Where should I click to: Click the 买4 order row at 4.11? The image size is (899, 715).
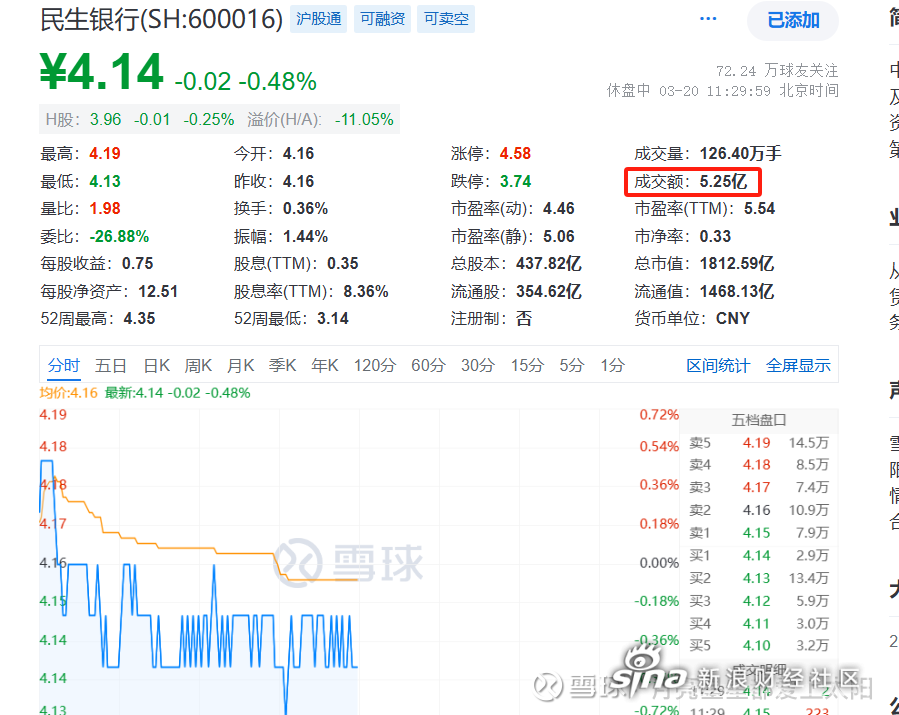click(x=759, y=623)
